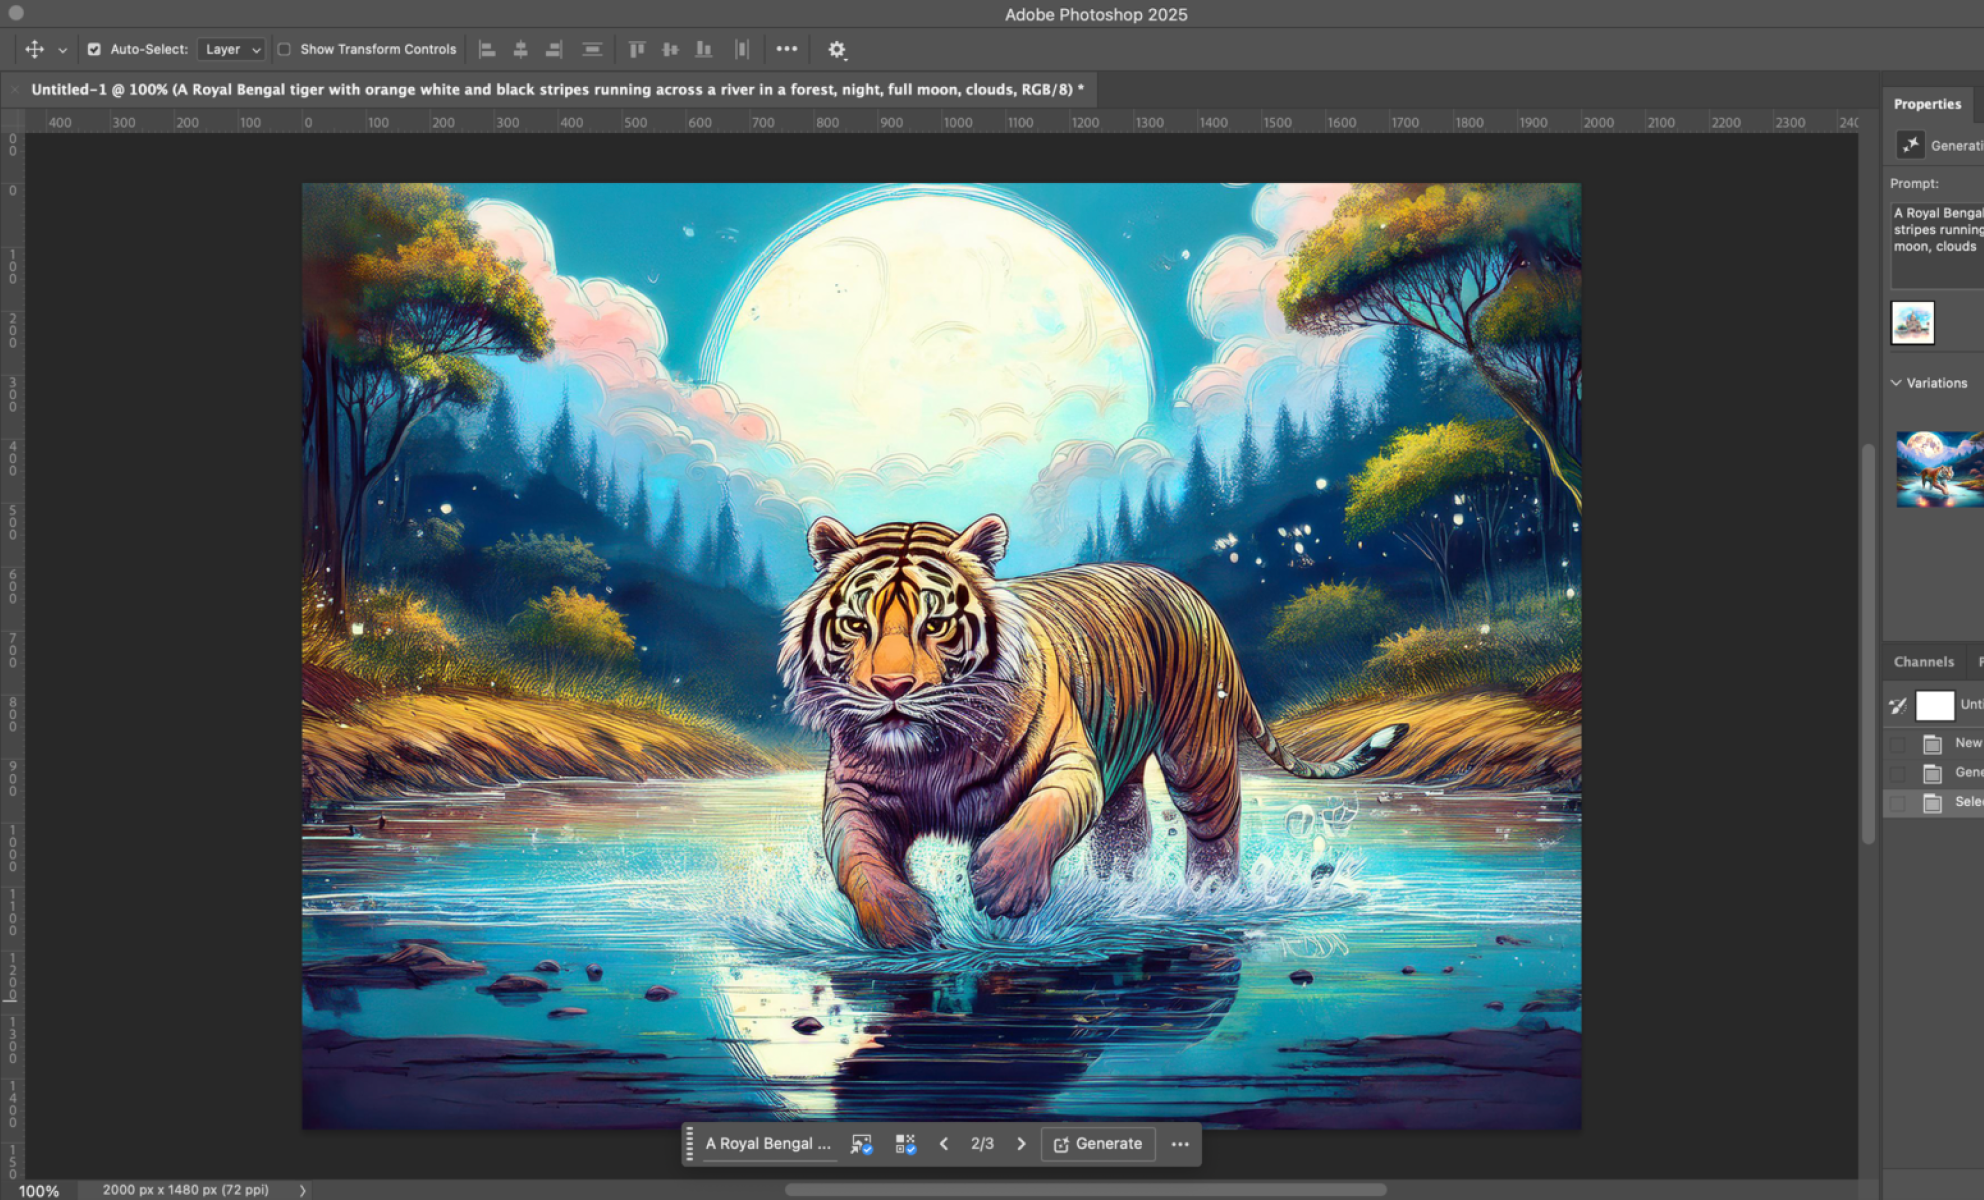The image size is (1984, 1200).
Task: Click the Generative layer sparkle icon
Action: 1910,145
